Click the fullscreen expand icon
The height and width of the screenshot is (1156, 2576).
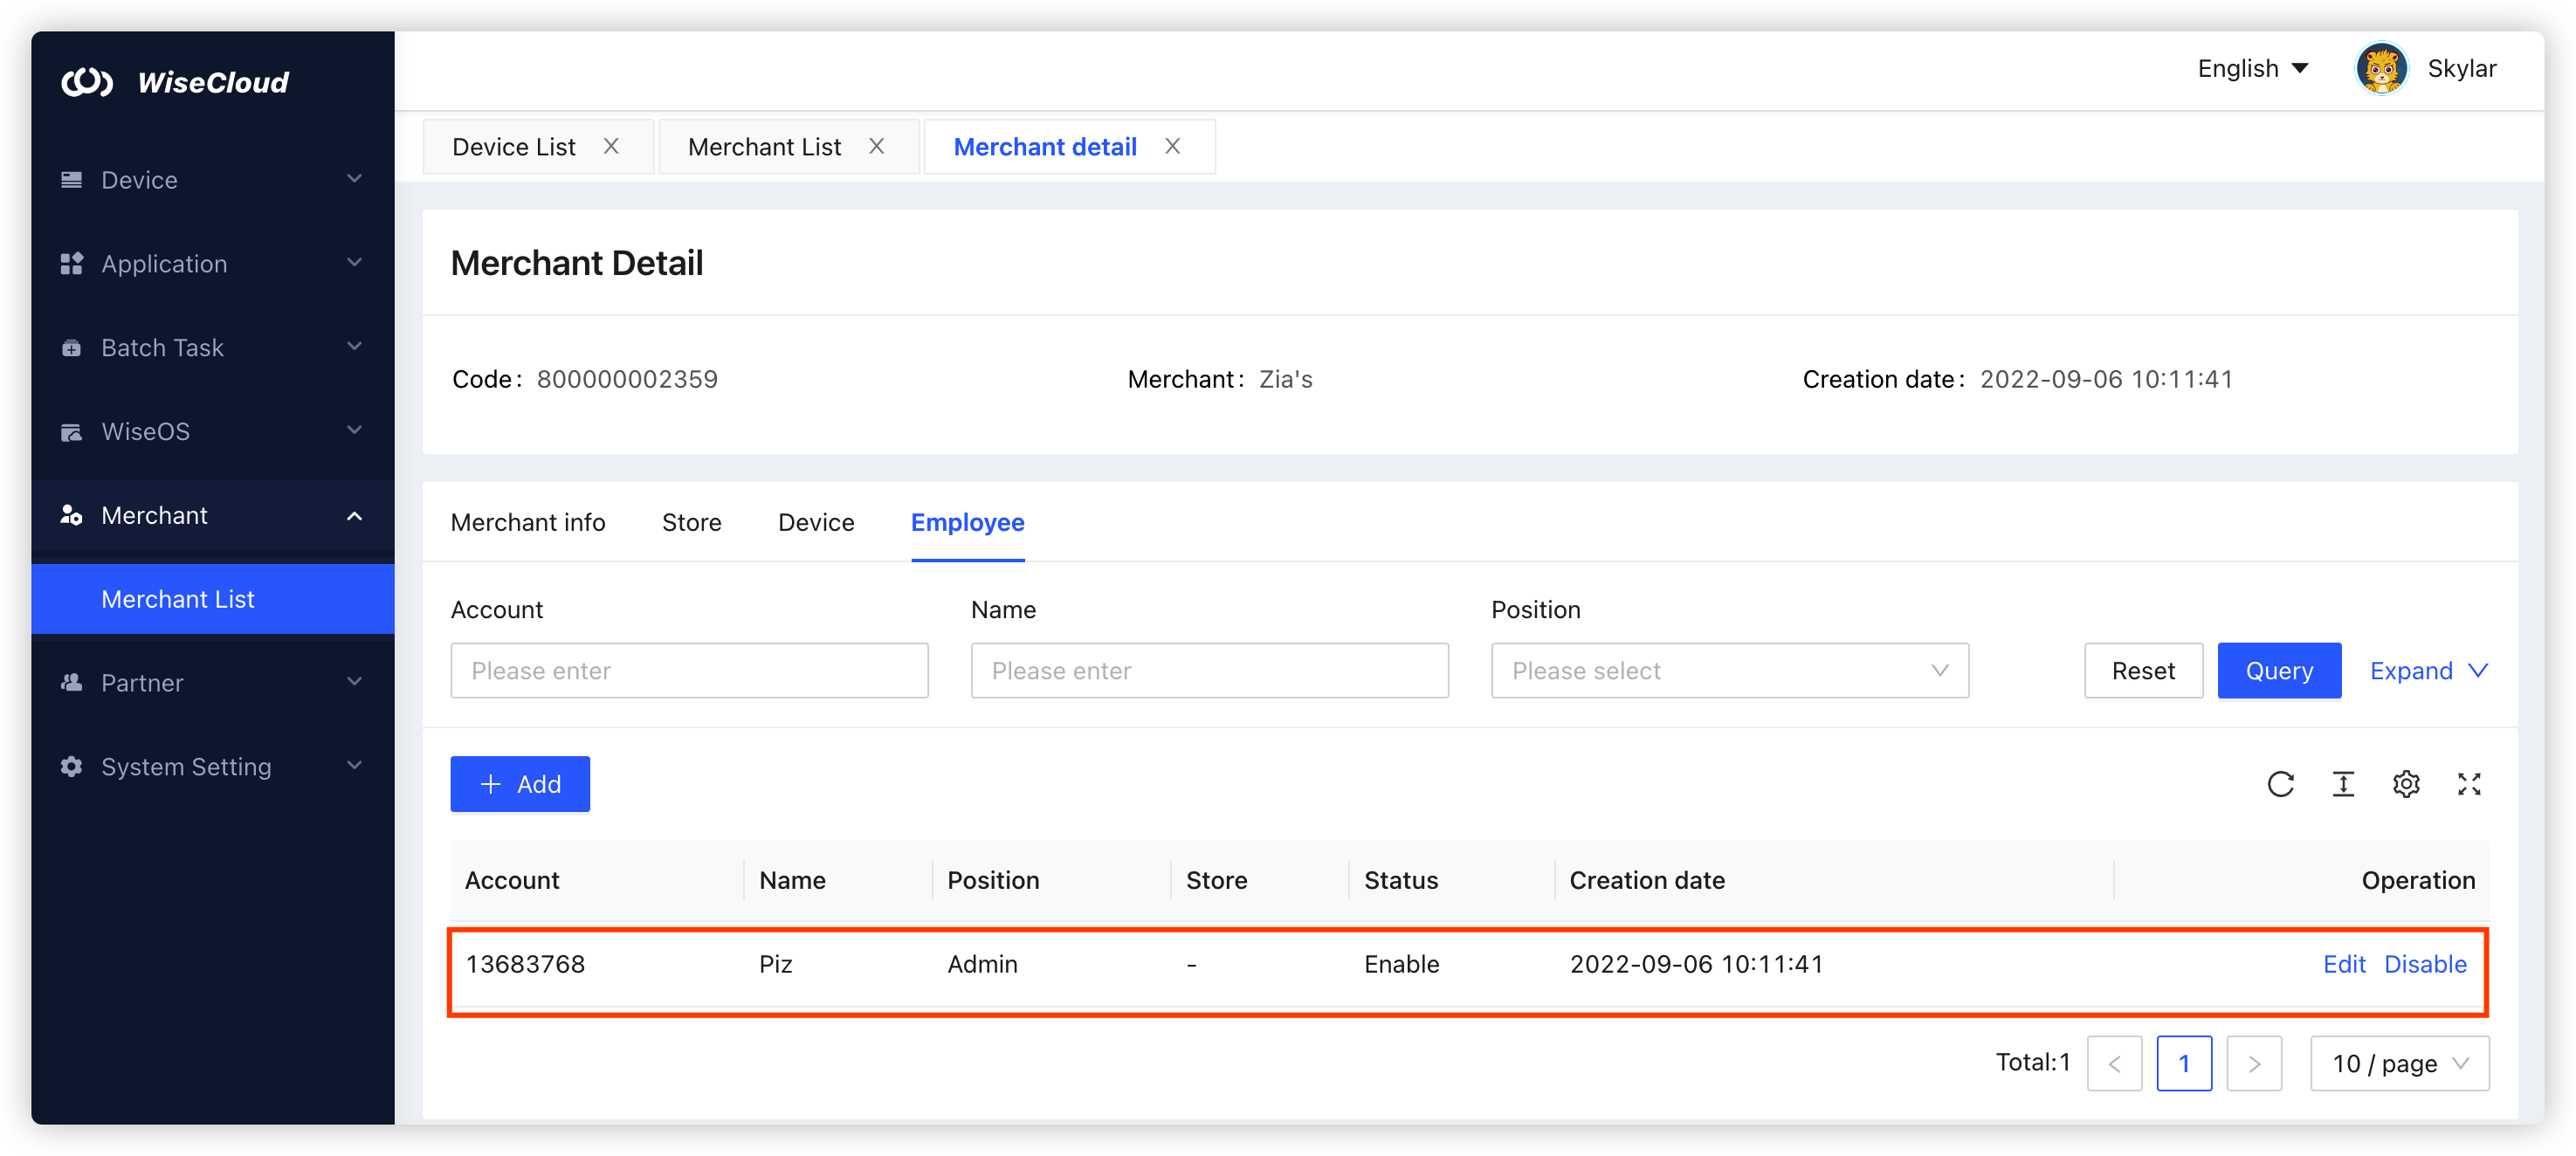(2469, 784)
